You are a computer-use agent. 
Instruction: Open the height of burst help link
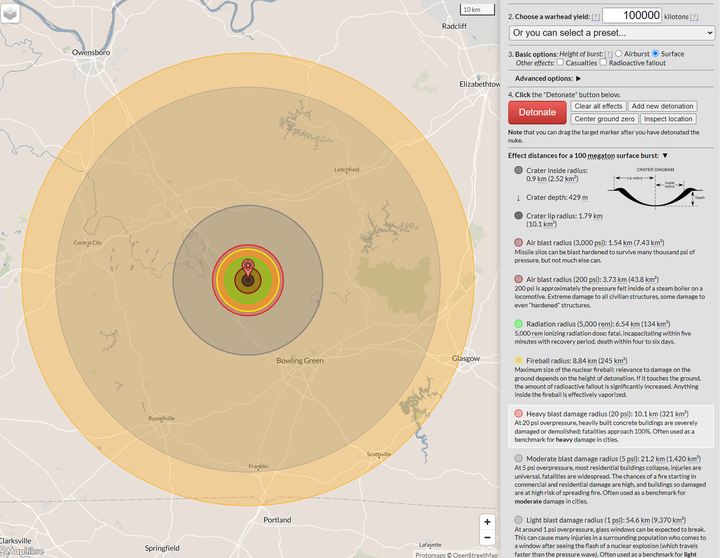tap(608, 54)
